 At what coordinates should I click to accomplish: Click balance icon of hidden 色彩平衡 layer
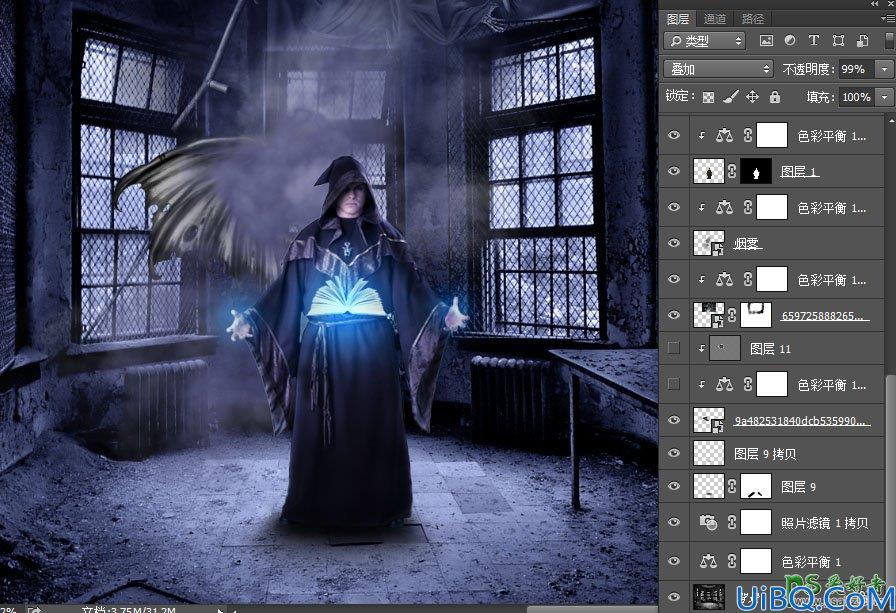(724, 384)
